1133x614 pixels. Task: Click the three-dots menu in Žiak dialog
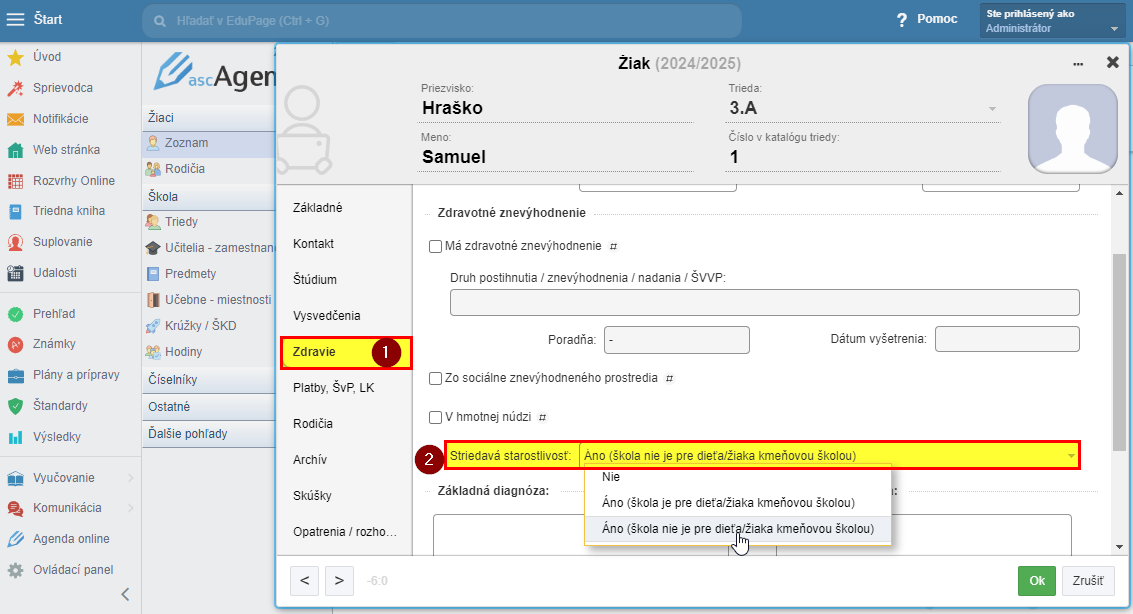pyautogui.click(x=1078, y=64)
